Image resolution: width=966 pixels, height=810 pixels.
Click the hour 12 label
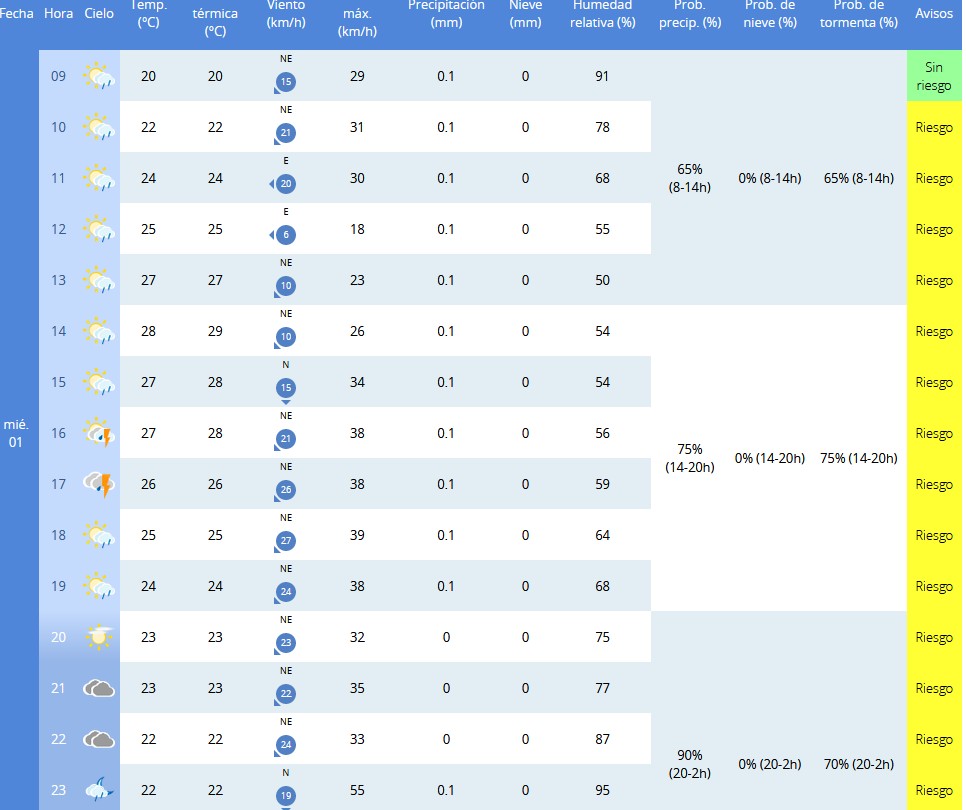point(59,229)
